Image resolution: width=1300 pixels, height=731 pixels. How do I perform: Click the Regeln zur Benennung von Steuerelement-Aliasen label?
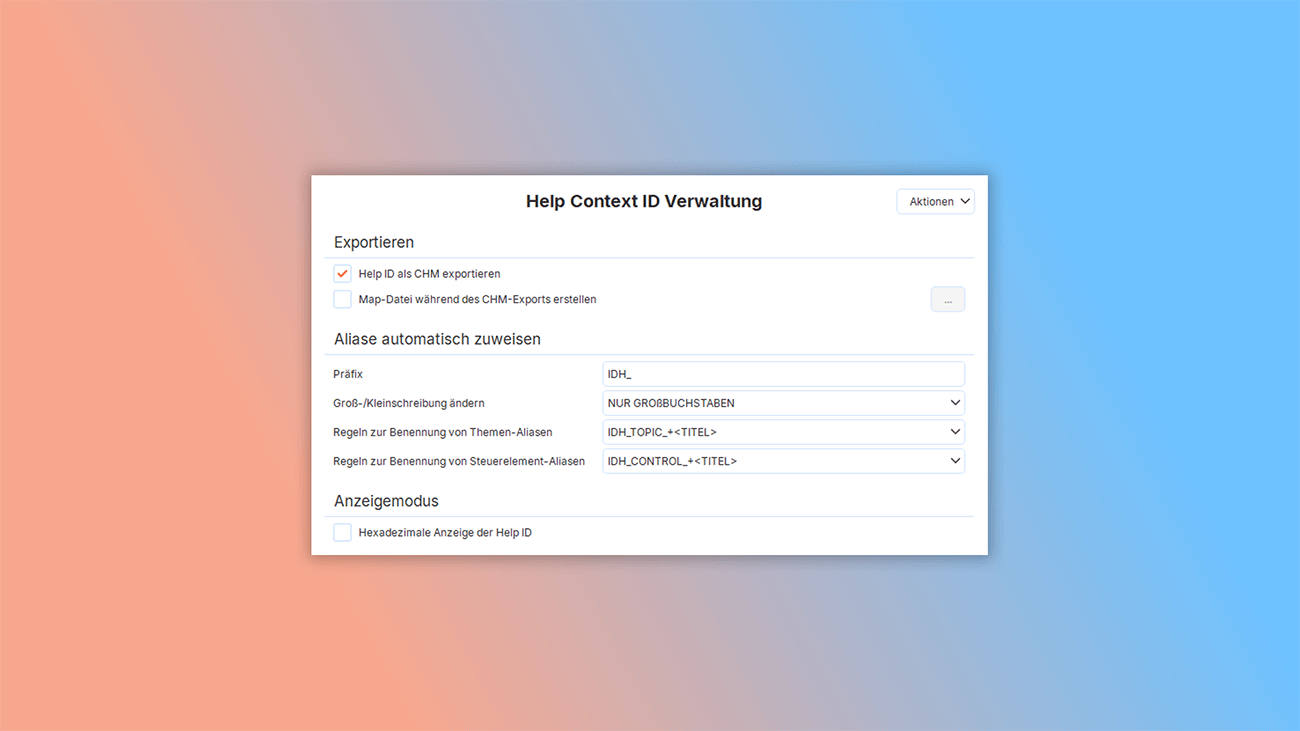click(x=459, y=461)
